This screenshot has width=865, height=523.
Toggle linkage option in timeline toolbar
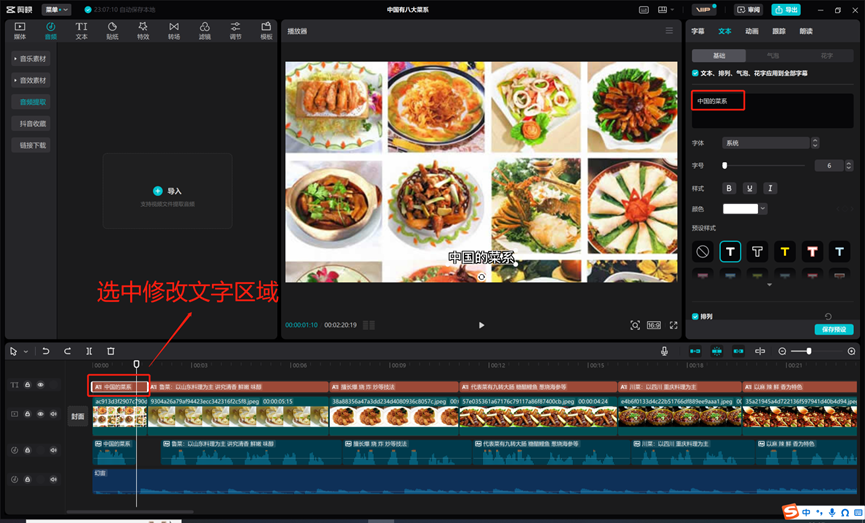click(738, 351)
